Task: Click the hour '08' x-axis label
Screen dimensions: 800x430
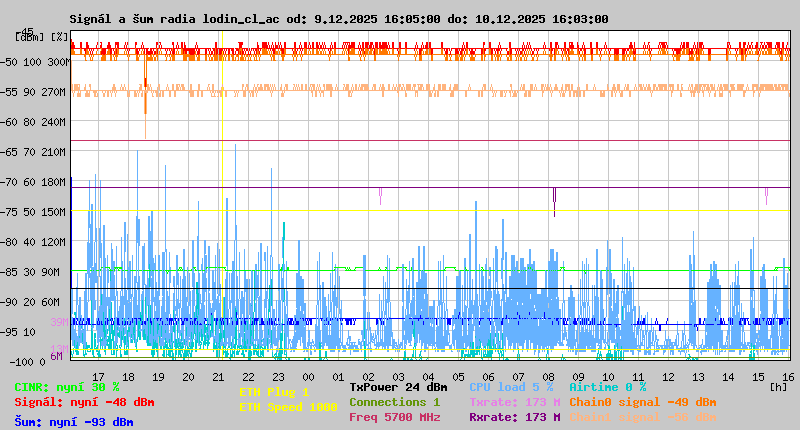Action: click(548, 377)
